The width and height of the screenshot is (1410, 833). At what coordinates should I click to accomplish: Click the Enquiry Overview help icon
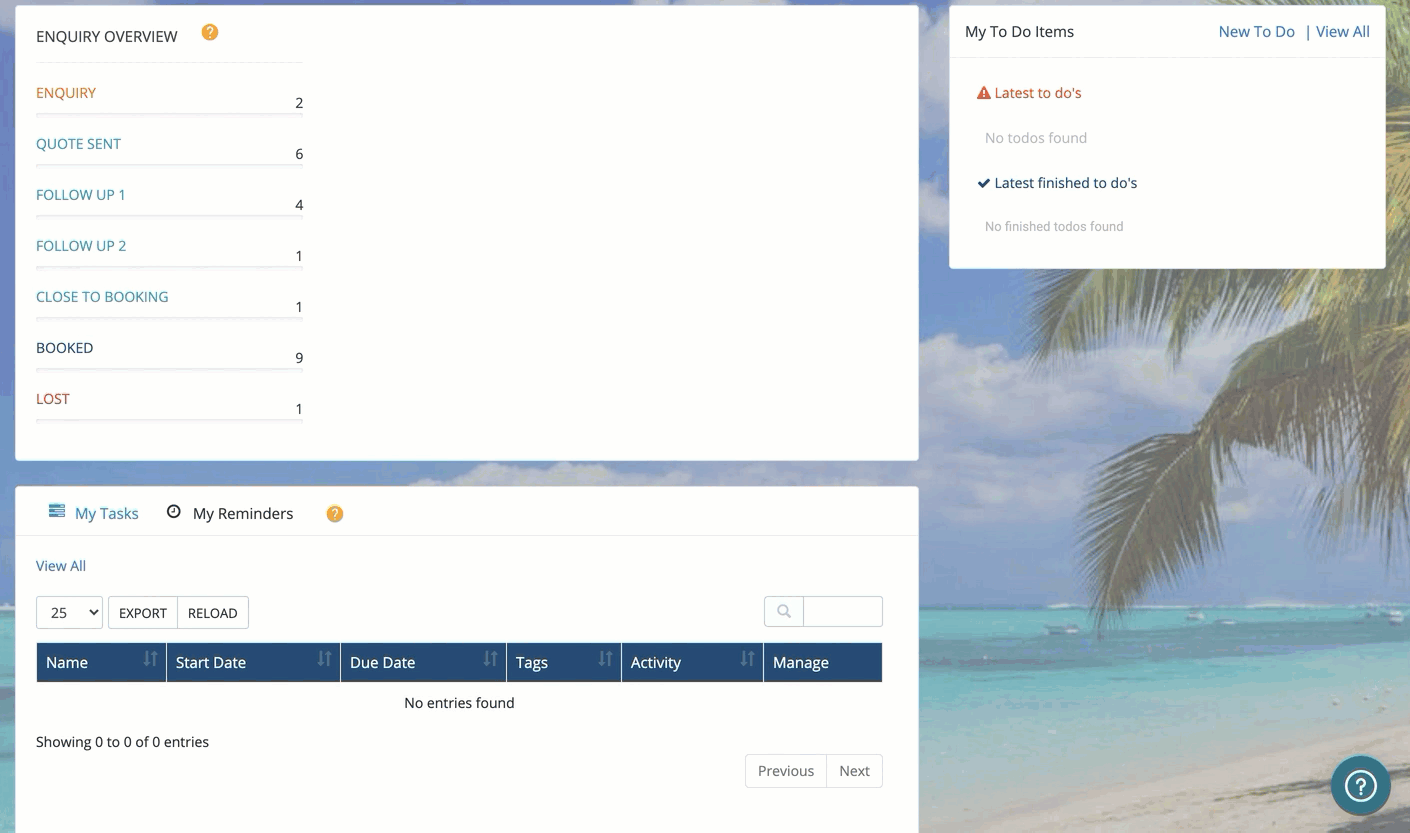tap(210, 32)
